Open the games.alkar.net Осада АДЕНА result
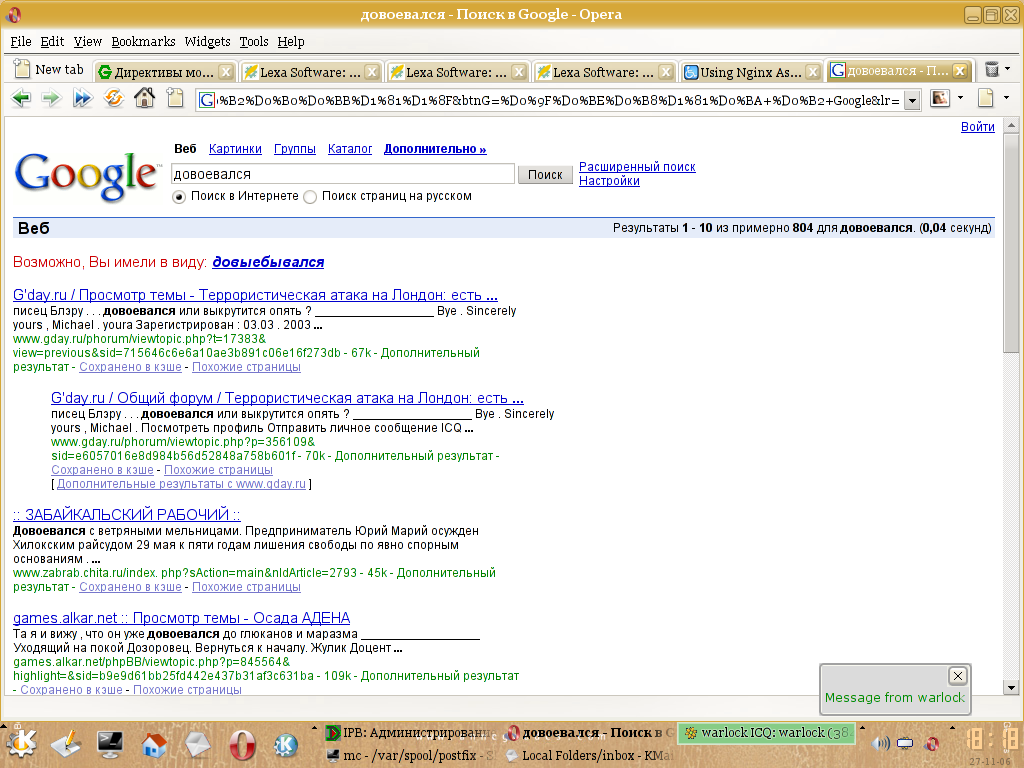 (x=182, y=618)
